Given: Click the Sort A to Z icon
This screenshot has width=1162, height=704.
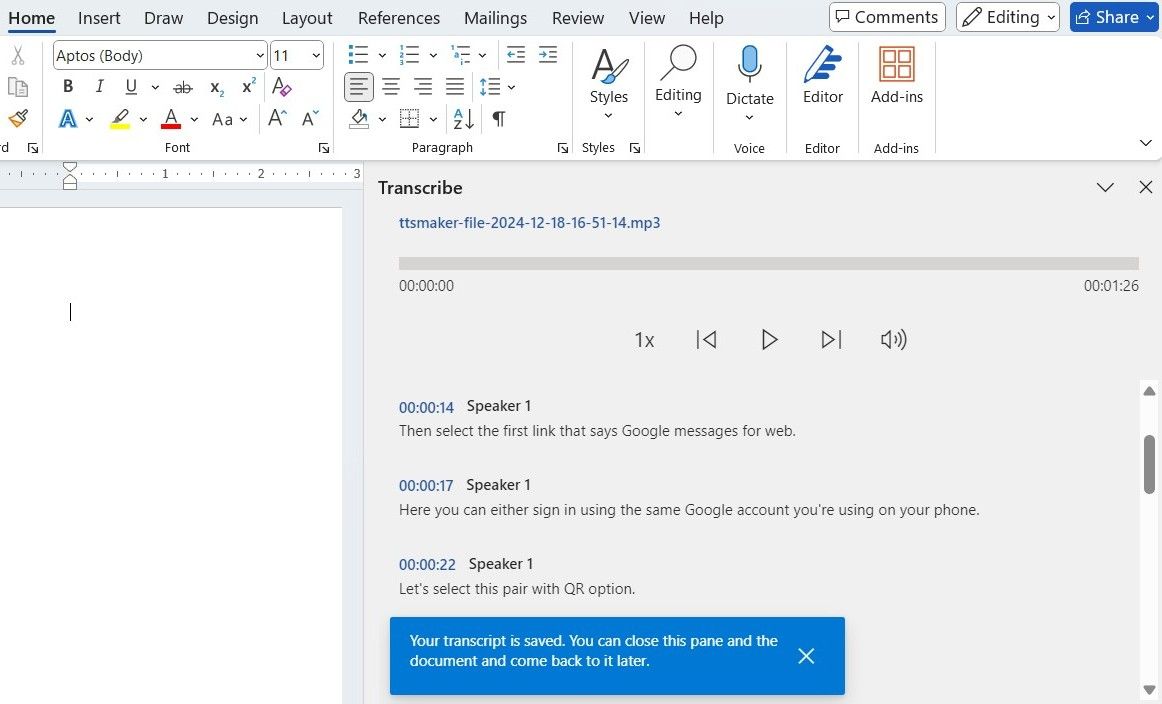Looking at the screenshot, I should (463, 119).
